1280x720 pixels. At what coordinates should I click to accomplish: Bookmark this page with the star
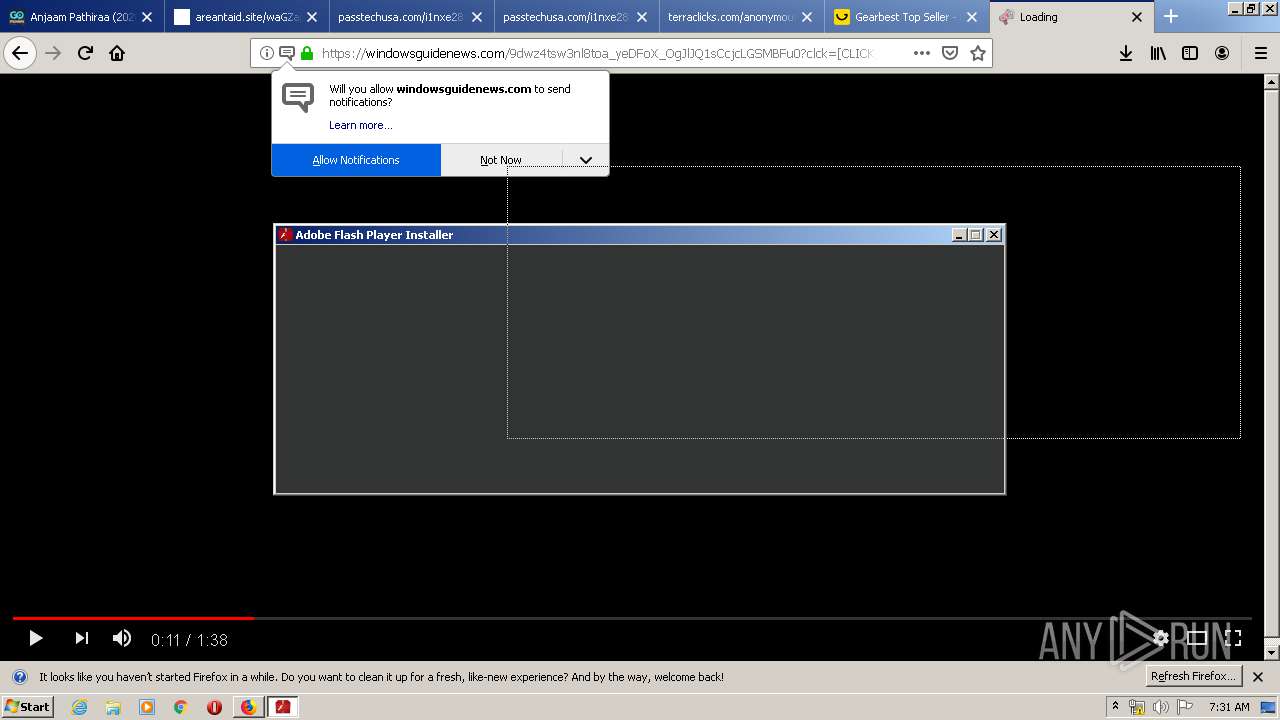[978, 53]
